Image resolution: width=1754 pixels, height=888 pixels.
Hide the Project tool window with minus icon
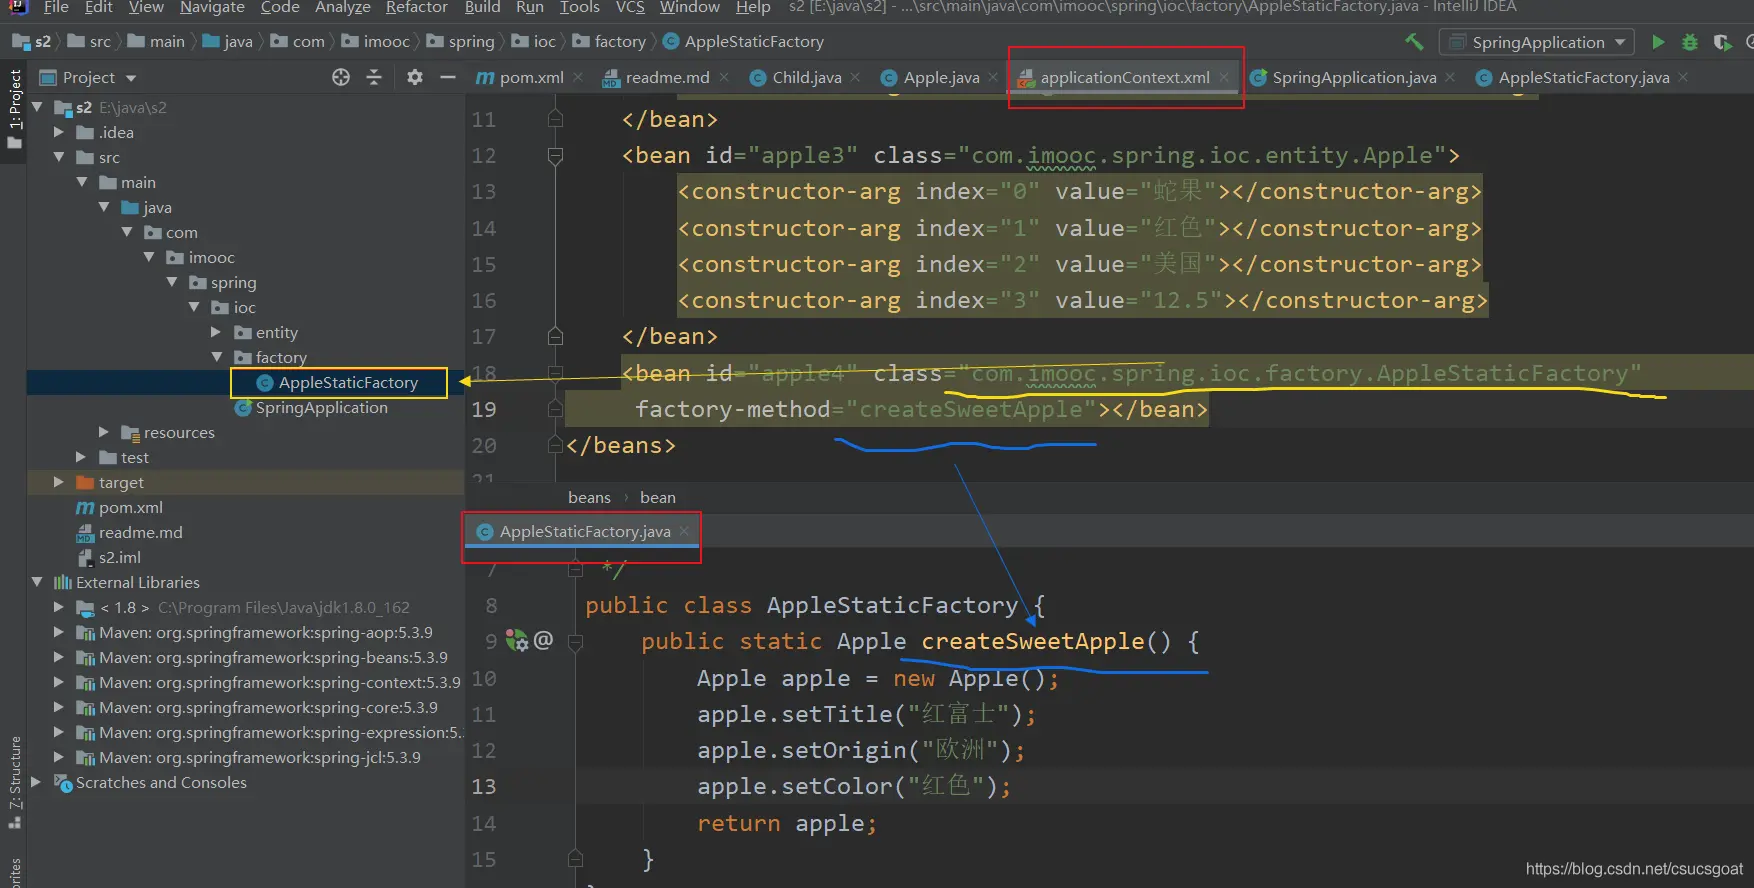click(x=448, y=77)
